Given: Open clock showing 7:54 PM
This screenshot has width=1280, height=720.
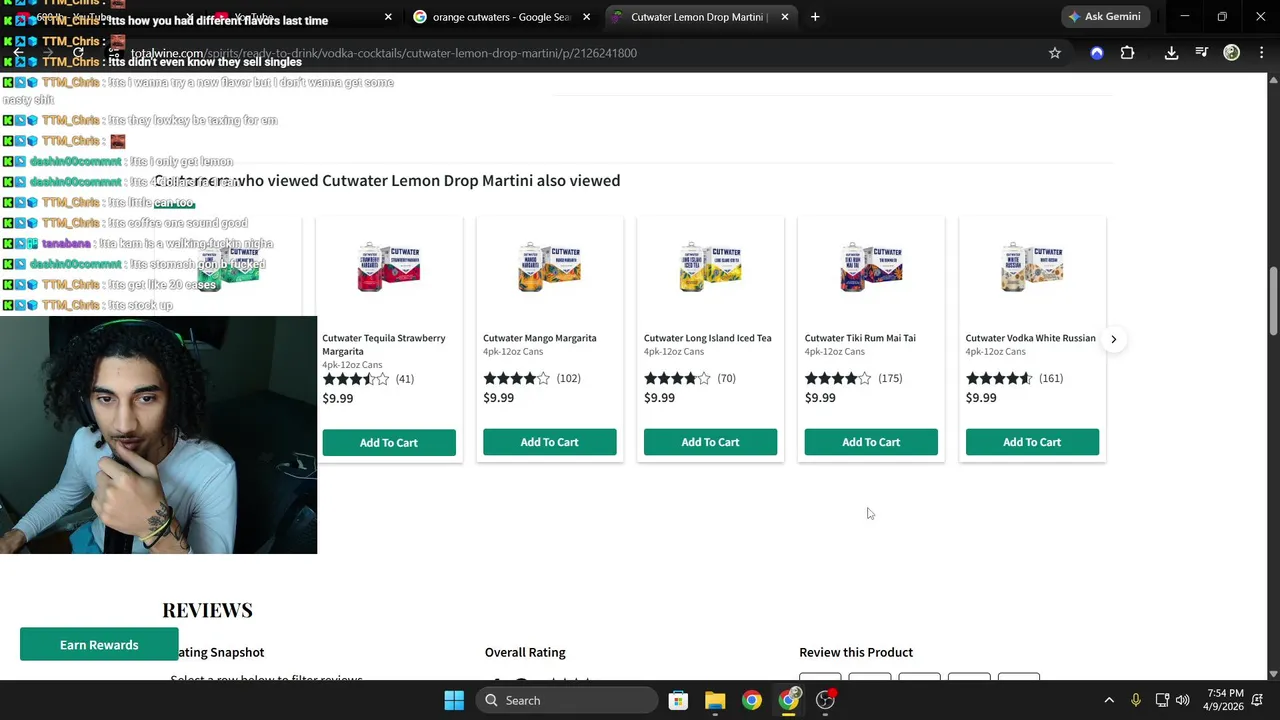Looking at the screenshot, I should click(1225, 700).
